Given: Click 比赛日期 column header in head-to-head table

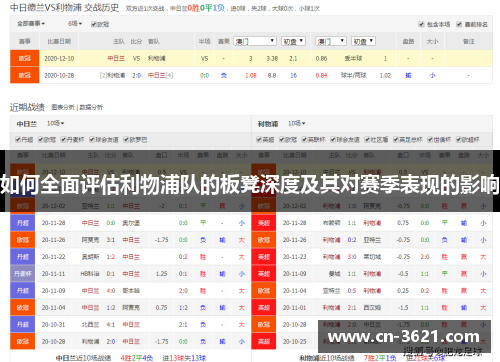Looking at the screenshot, I should click(x=59, y=41).
